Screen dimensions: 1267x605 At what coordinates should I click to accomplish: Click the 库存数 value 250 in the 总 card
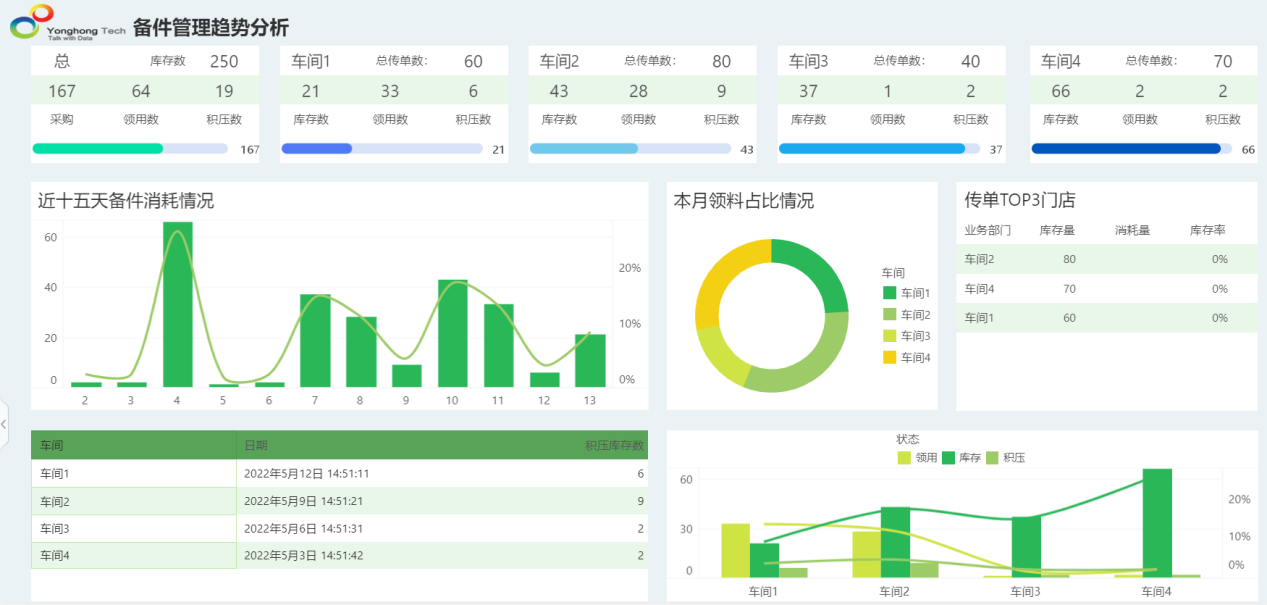tap(224, 61)
